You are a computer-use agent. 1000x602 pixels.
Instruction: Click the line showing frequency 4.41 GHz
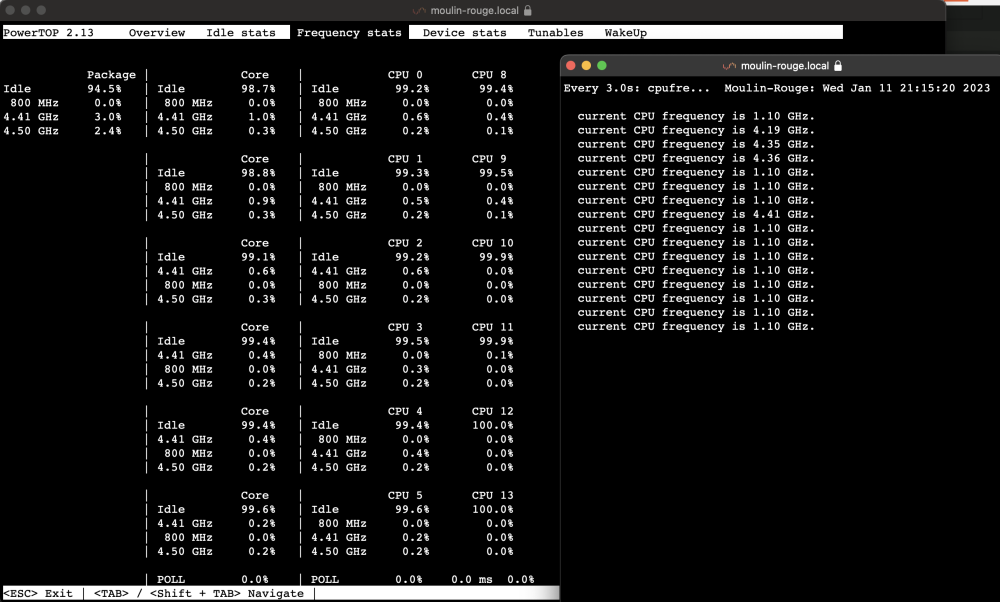pyautogui.click(x=696, y=214)
